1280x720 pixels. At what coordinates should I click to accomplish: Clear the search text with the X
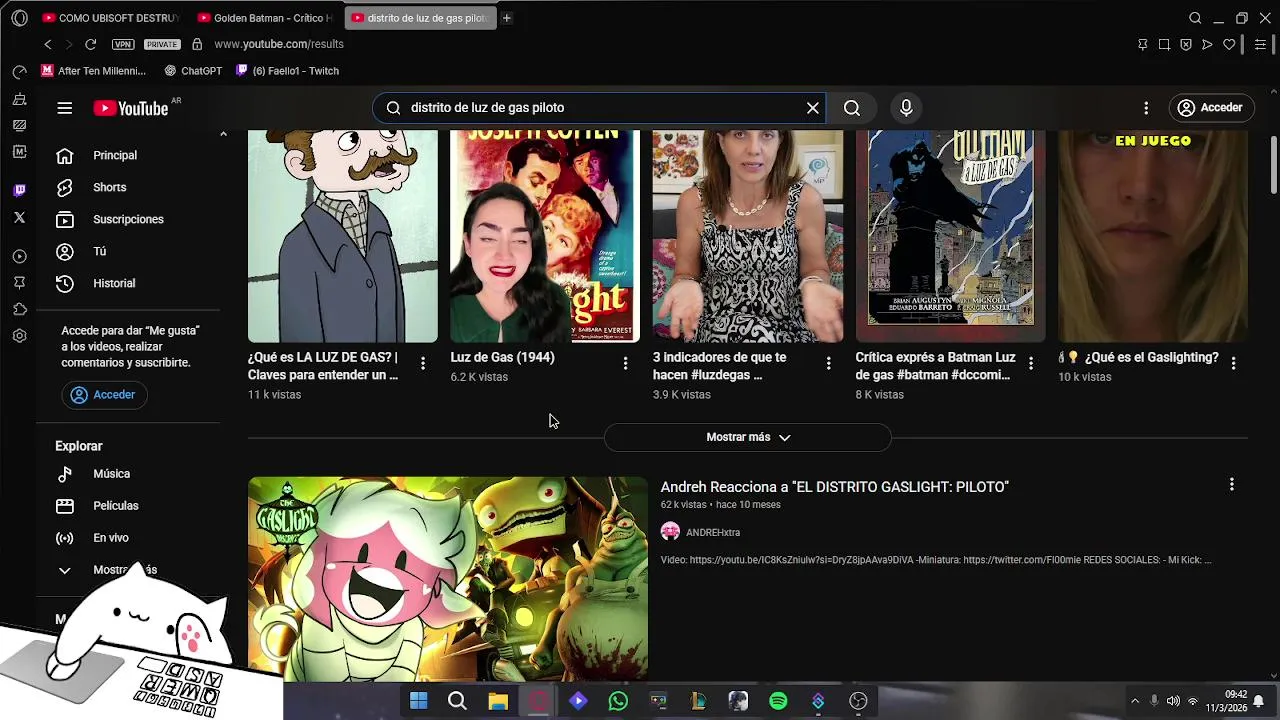[813, 108]
